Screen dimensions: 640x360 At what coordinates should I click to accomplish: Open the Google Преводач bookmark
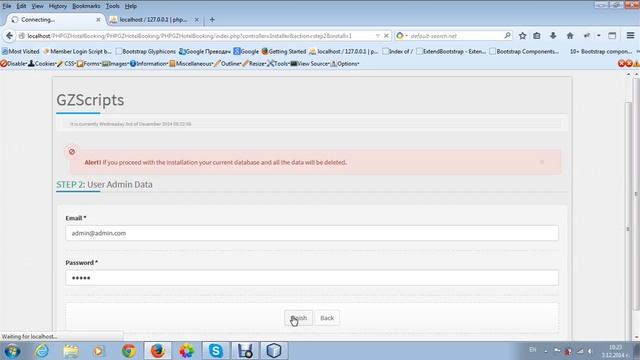tap(205, 51)
